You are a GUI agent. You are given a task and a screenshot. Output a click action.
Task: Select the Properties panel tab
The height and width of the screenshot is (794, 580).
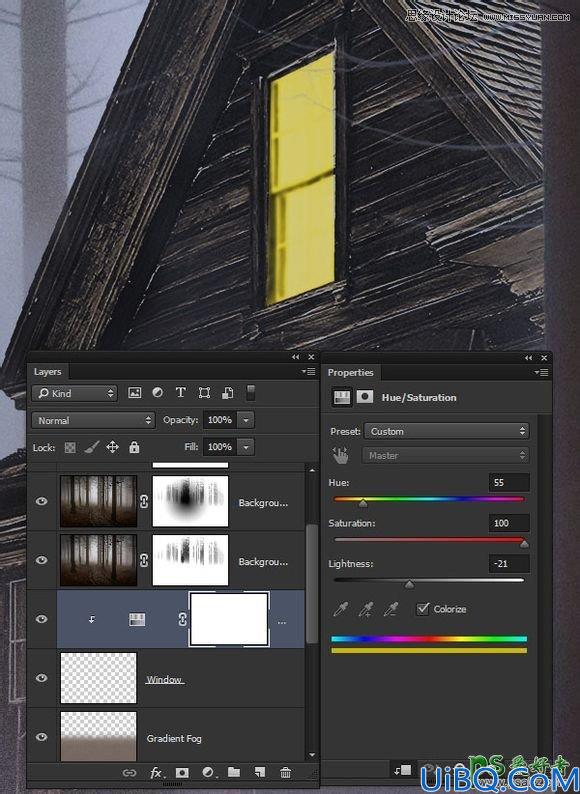351,373
